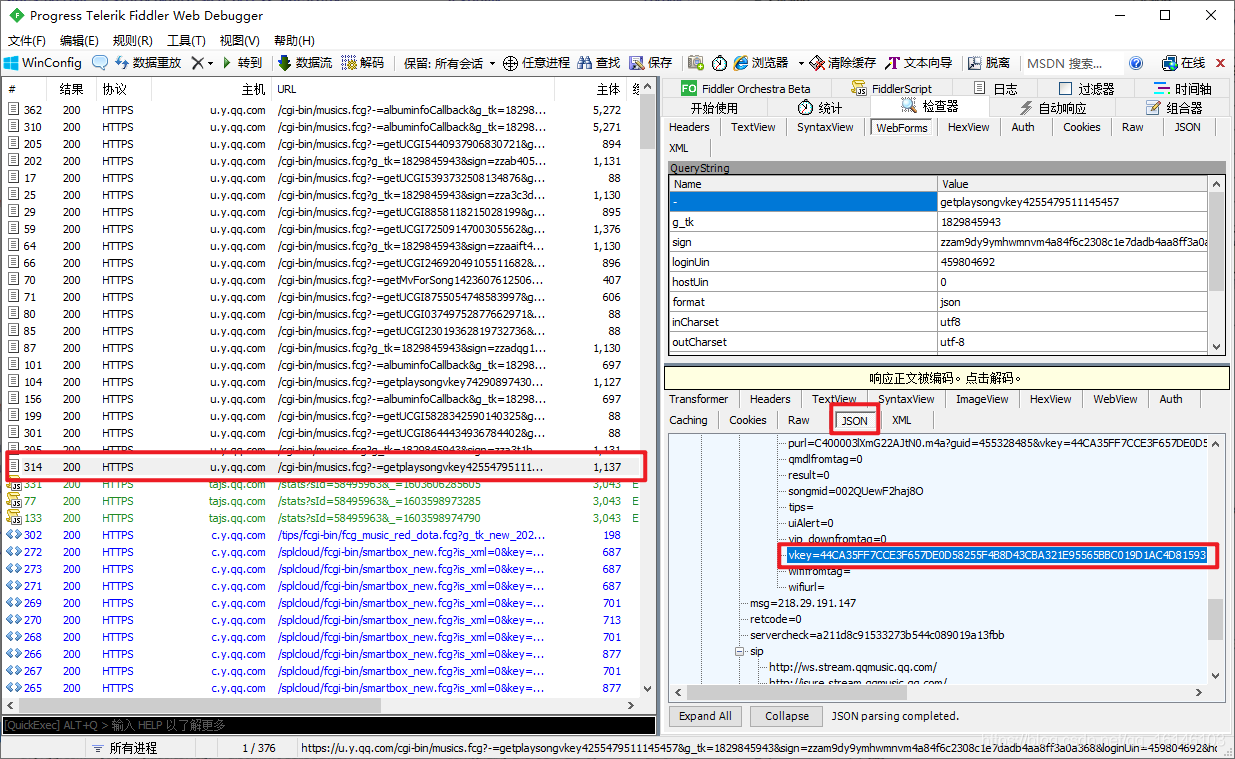Switch to the 统计 statistics tab

tap(820, 107)
